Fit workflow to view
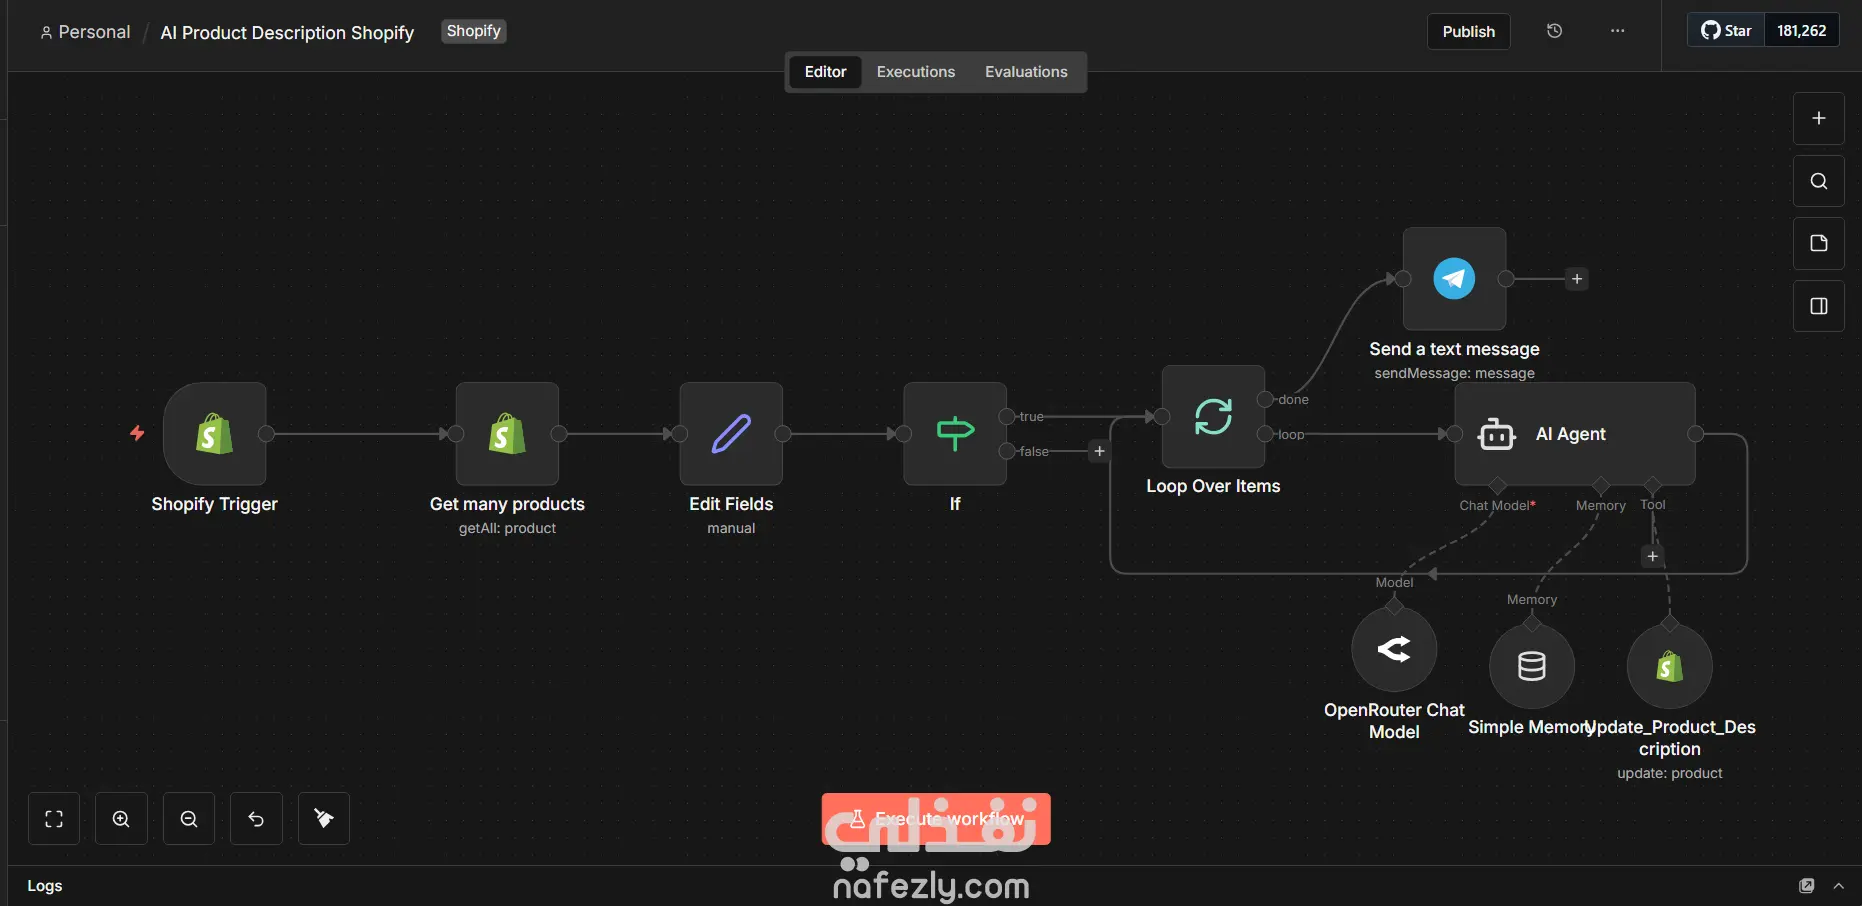Viewport: 1862px width, 906px height. click(54, 819)
